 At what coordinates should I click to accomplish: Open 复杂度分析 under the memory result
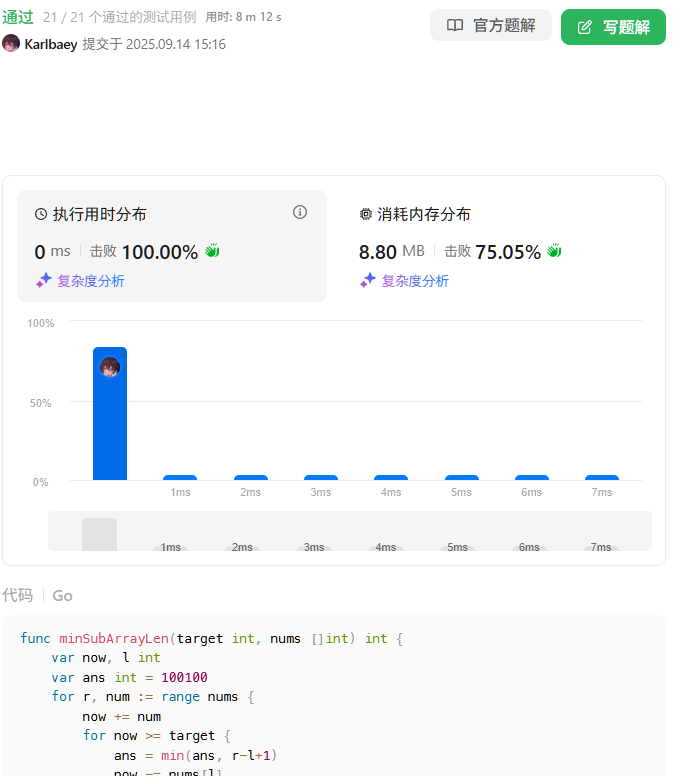415,281
